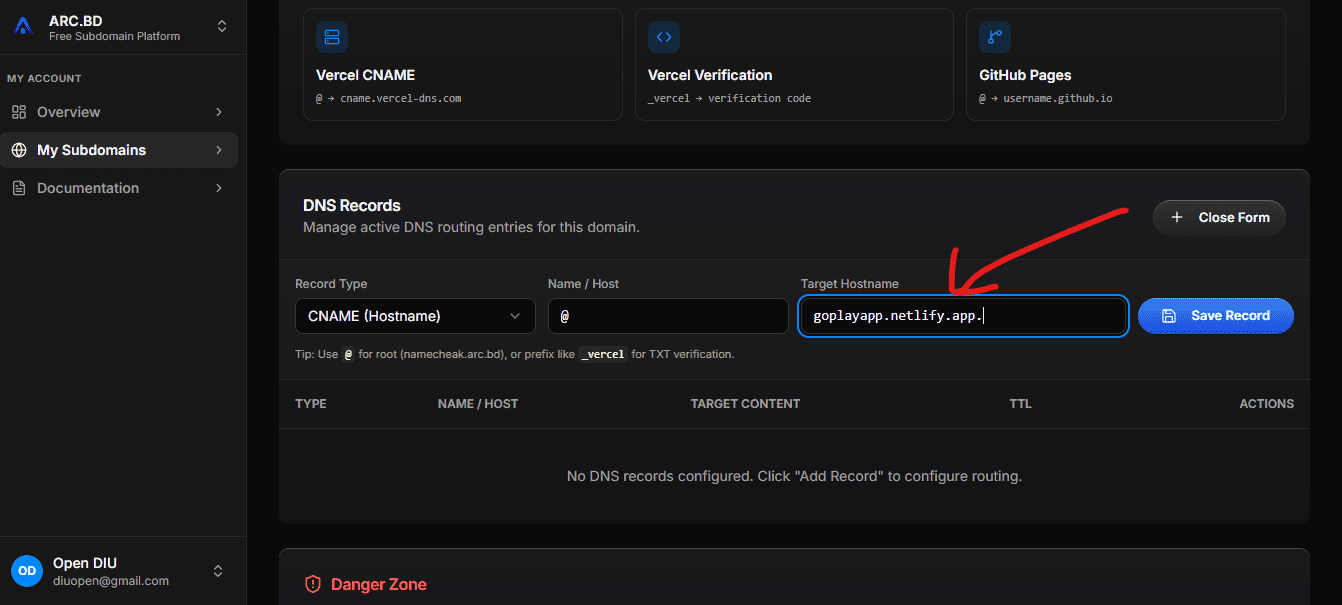
Task: Click the ARC.BD logo icon
Action: tap(23, 27)
